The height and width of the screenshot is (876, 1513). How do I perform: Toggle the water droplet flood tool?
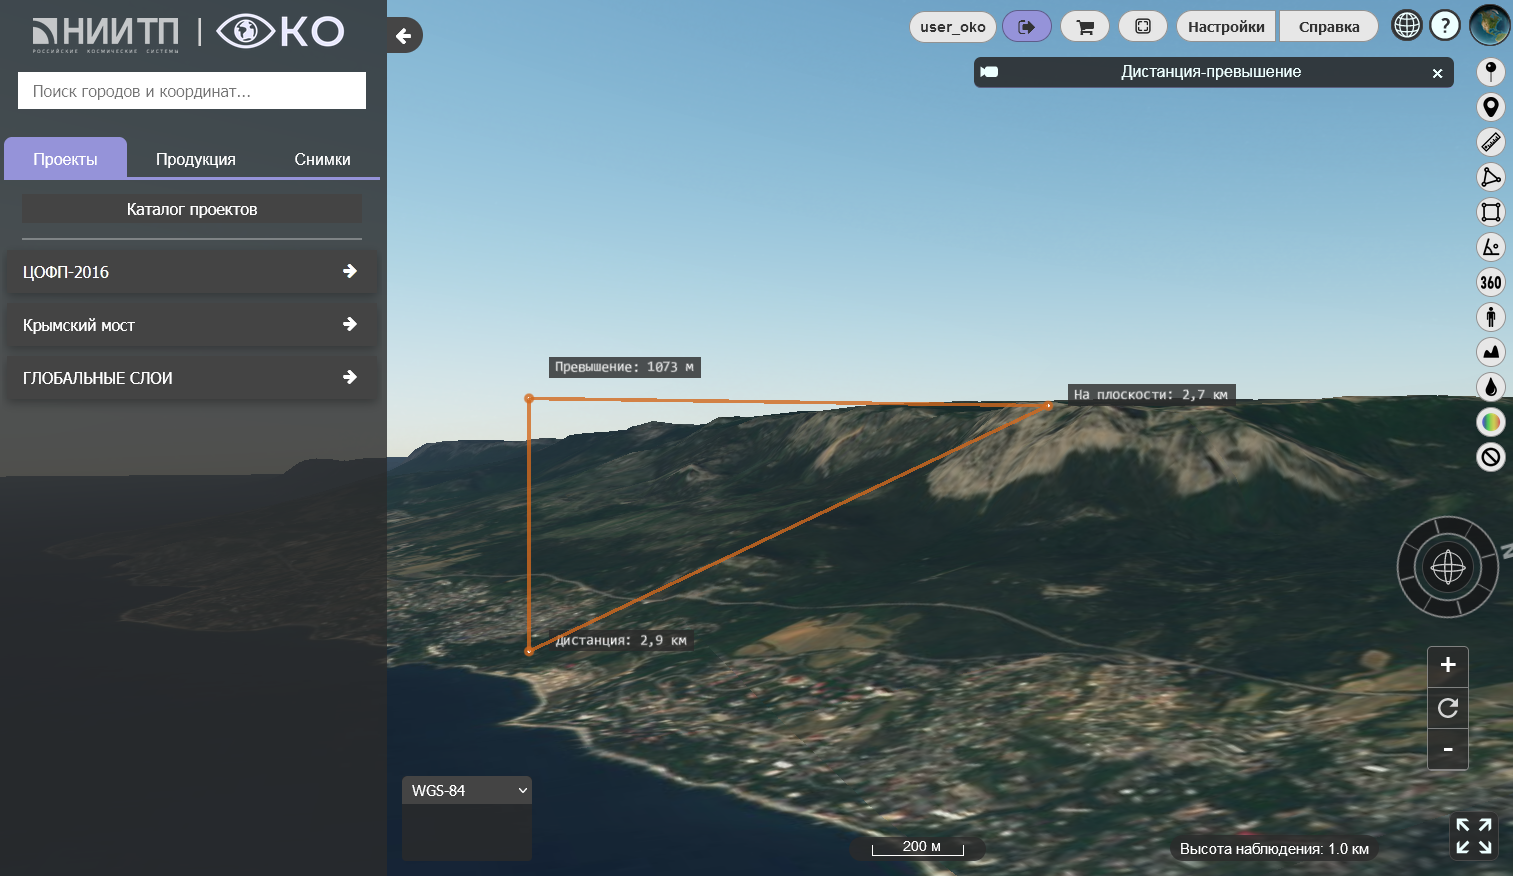(1490, 387)
